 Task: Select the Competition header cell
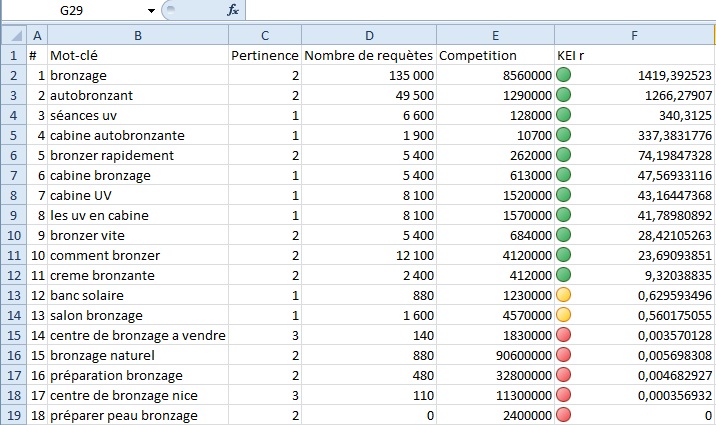click(x=494, y=55)
